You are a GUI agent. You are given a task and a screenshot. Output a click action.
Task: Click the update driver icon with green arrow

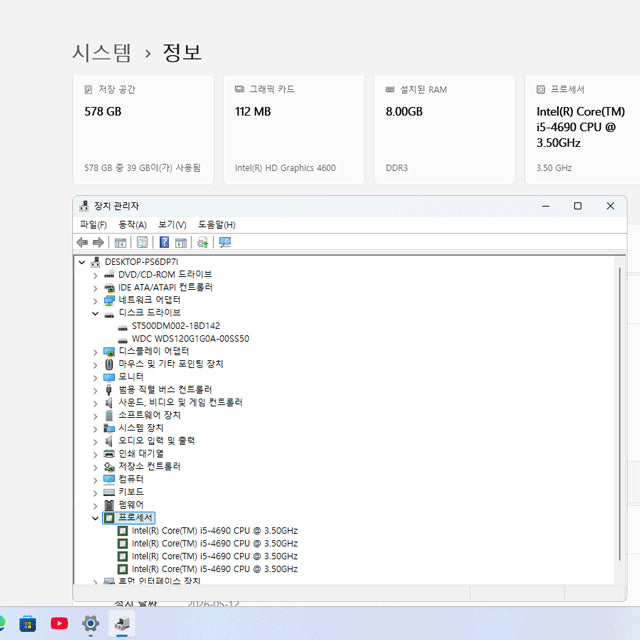tap(203, 242)
